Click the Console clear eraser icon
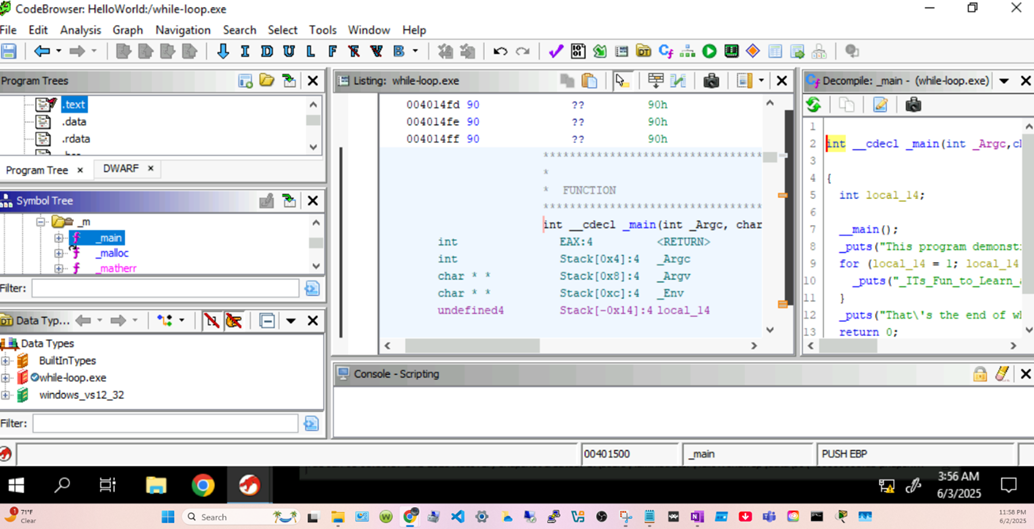The width and height of the screenshot is (1034, 529). coord(1001,374)
